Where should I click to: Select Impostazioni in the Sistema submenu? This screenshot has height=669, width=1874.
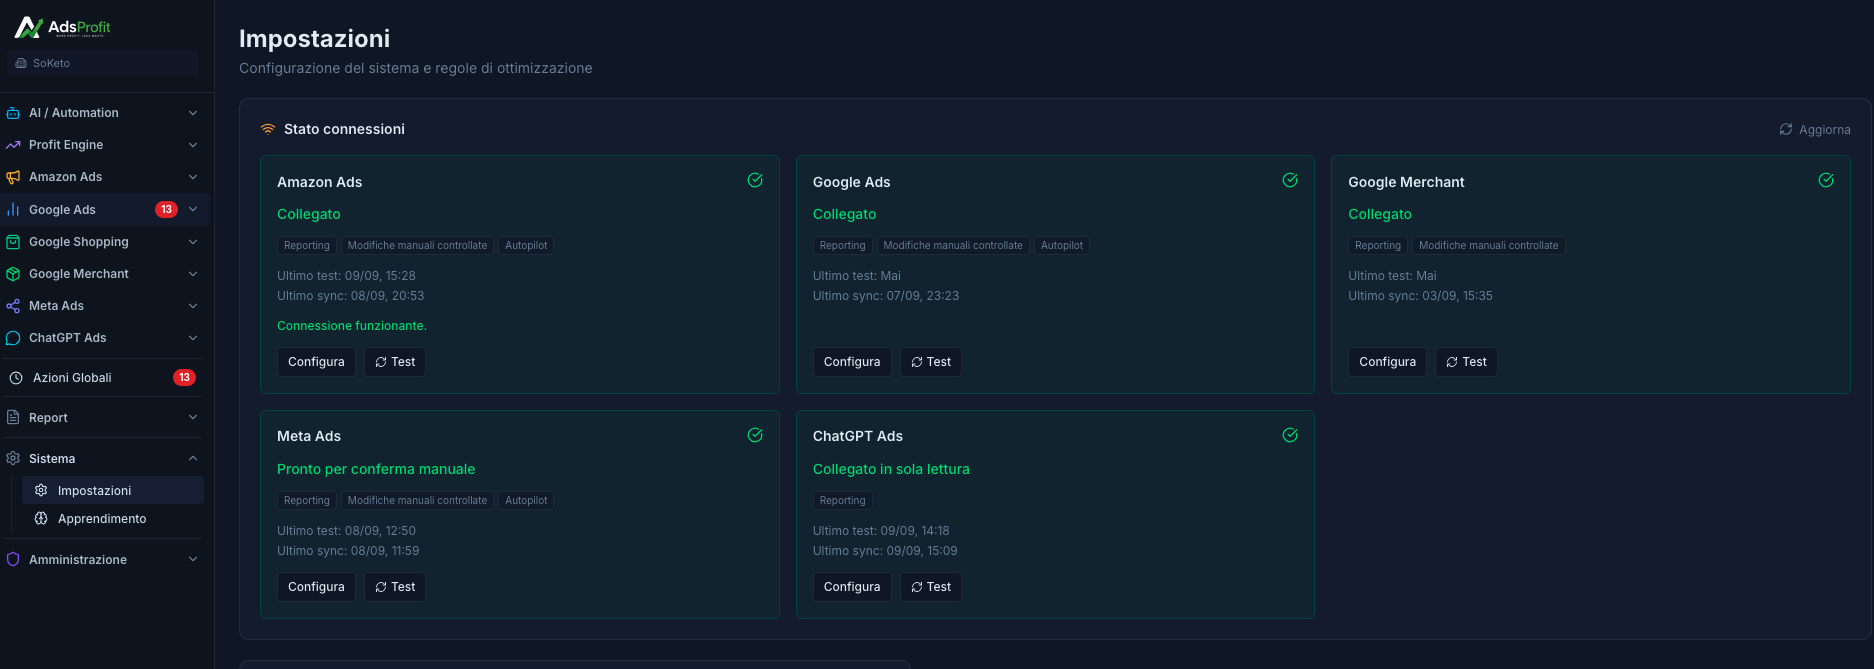click(113, 491)
